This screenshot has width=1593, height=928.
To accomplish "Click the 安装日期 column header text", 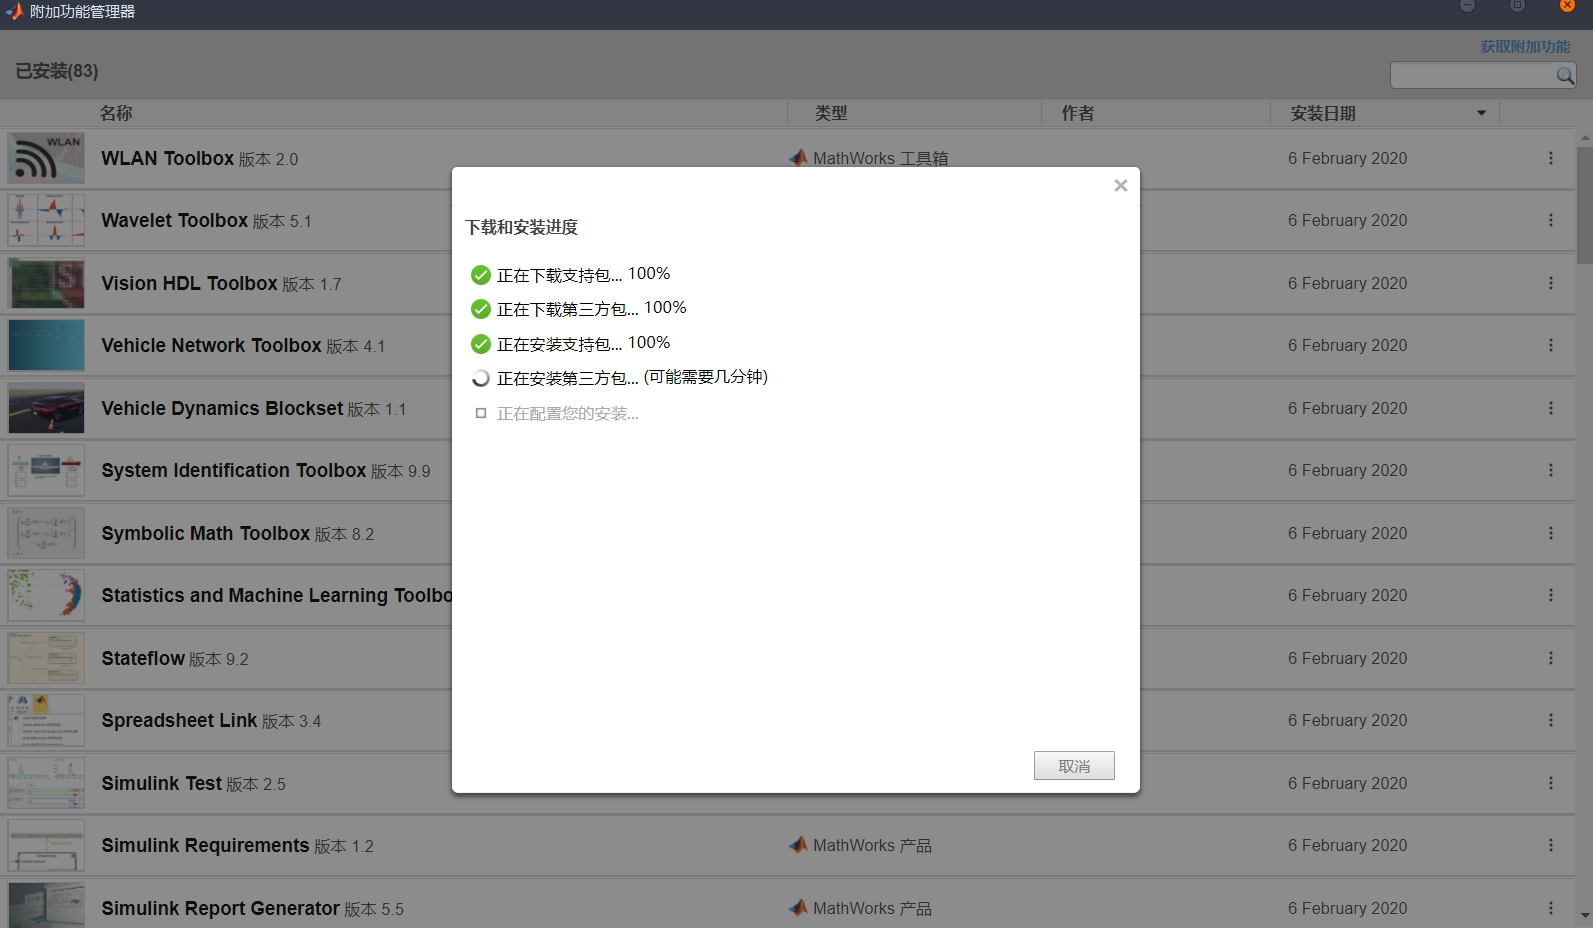I will (1323, 113).
